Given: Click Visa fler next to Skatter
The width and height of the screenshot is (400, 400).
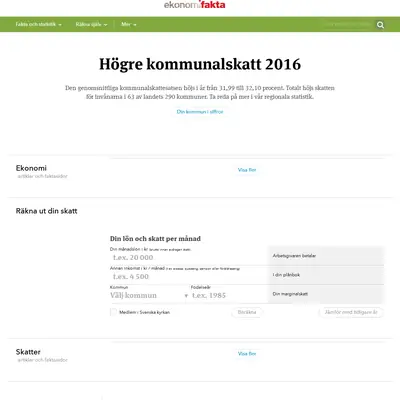Looking at the screenshot, I should 247,353.
